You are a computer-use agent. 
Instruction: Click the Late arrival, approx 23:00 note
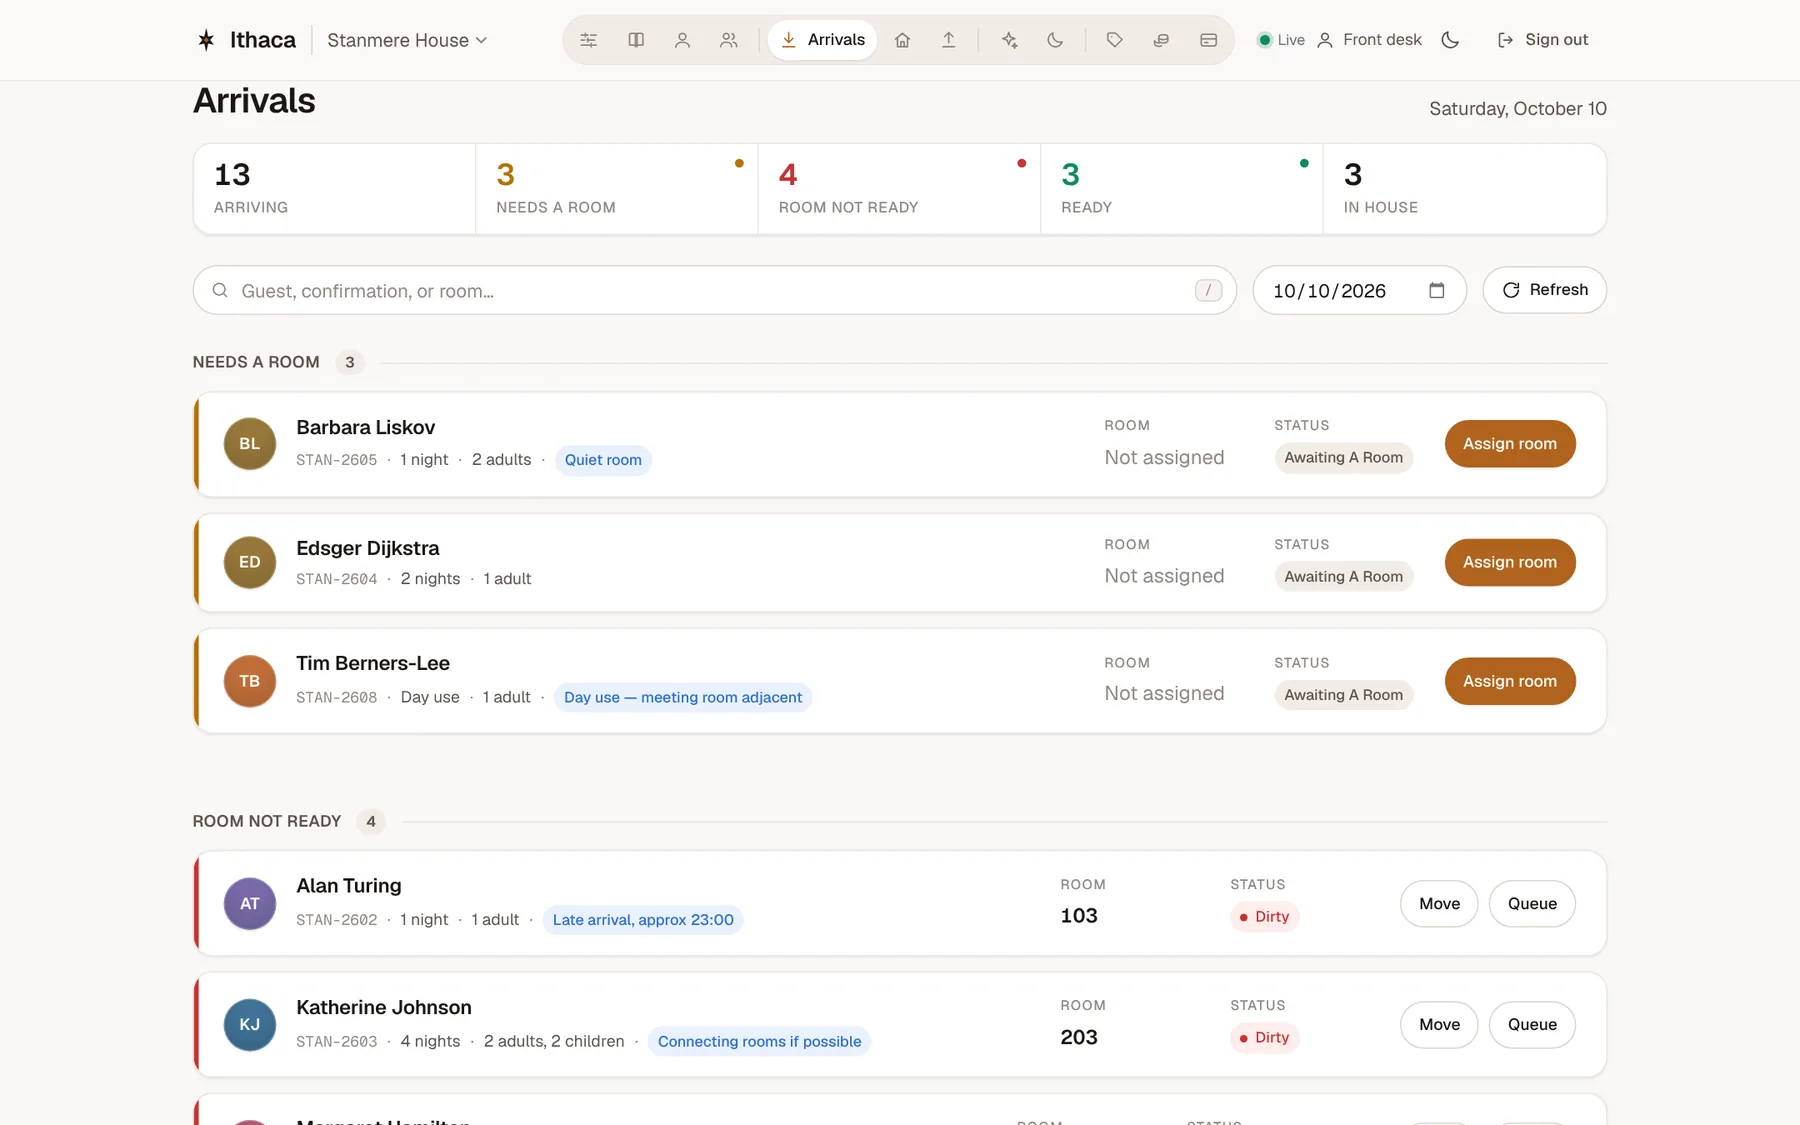tap(643, 920)
